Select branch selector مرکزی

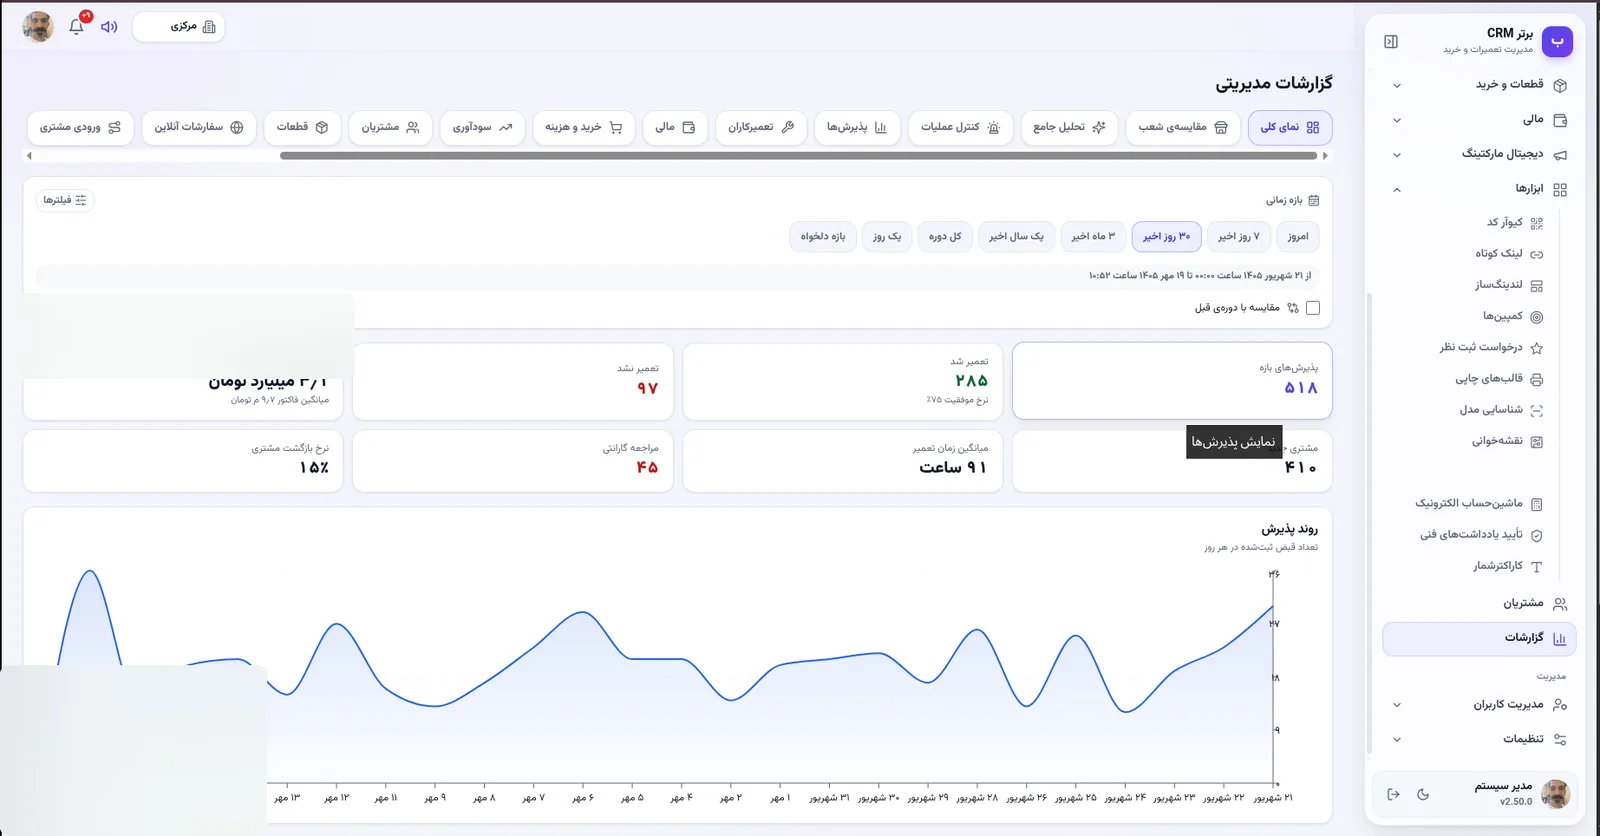click(179, 27)
